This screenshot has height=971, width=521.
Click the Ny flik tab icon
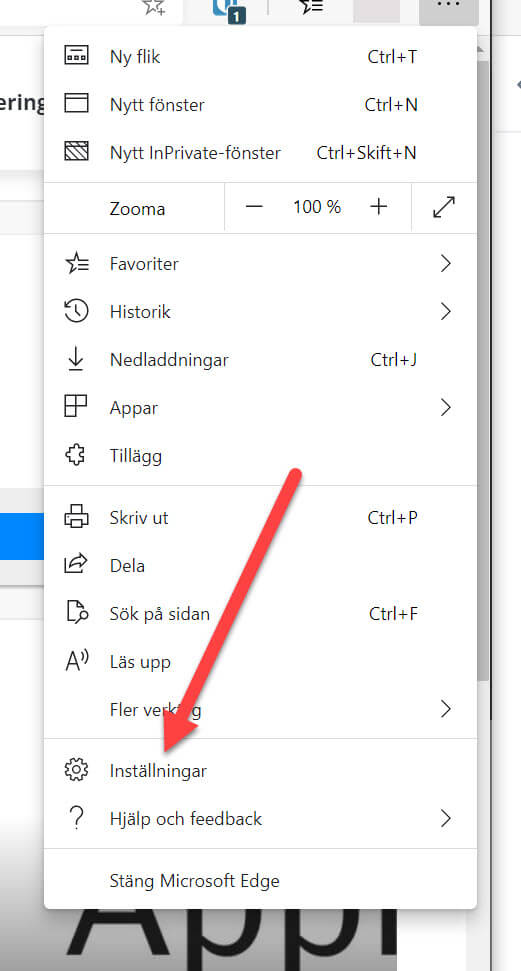pos(76,56)
